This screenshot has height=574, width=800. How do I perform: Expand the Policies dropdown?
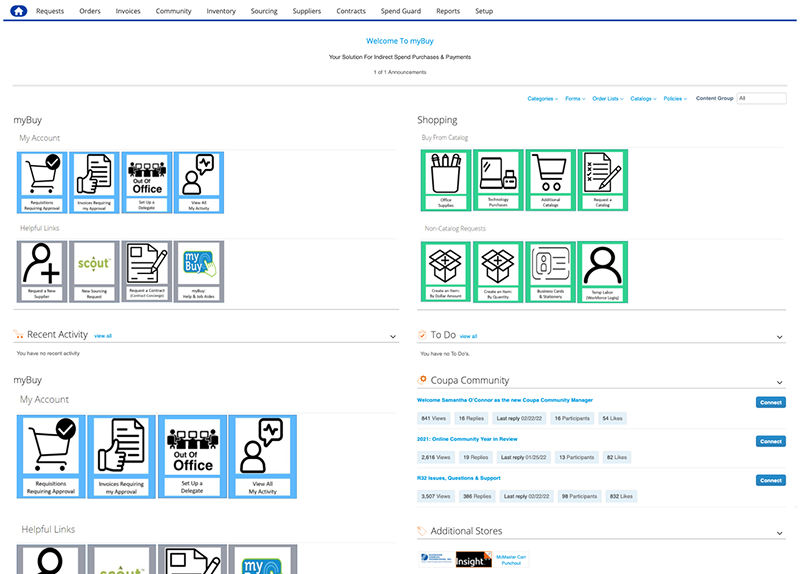[674, 99]
